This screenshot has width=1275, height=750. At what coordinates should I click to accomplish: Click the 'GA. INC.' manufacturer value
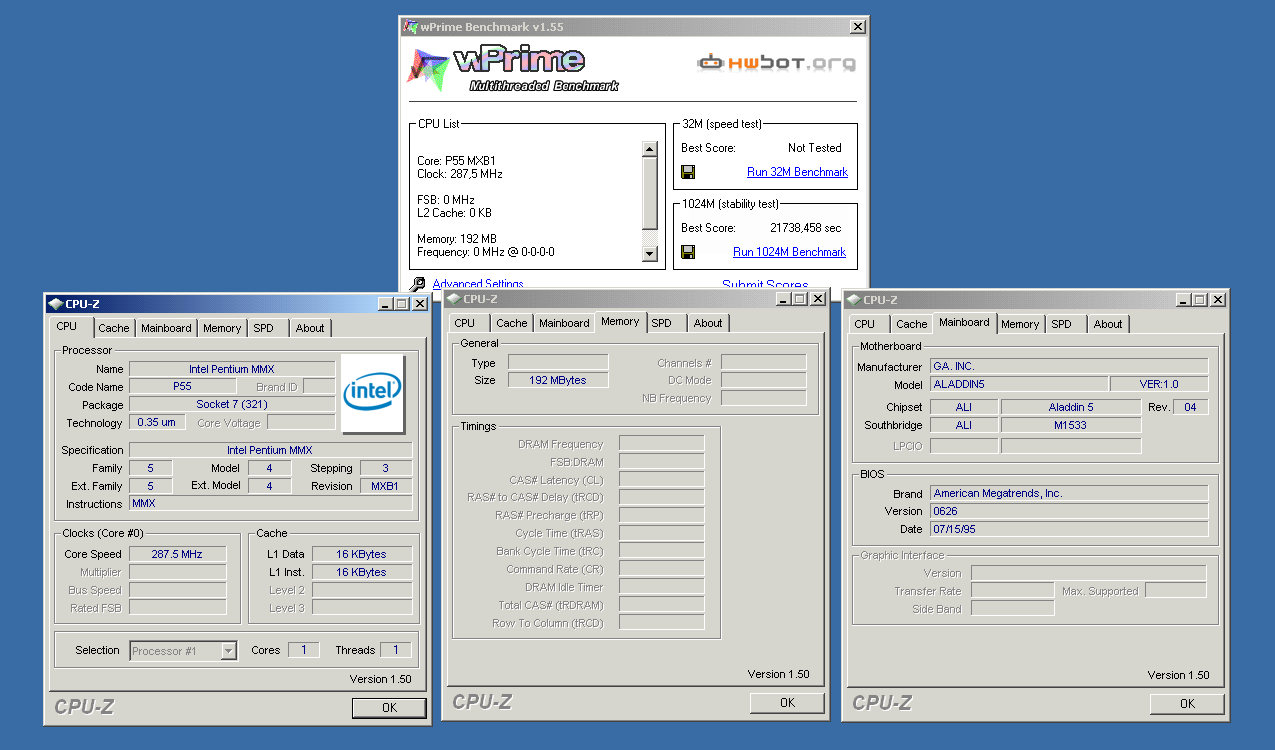[x=1069, y=366]
